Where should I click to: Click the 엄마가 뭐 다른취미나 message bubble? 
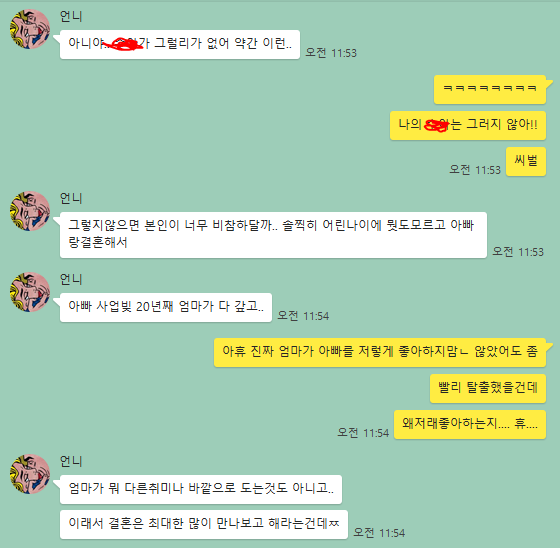click(x=201, y=489)
